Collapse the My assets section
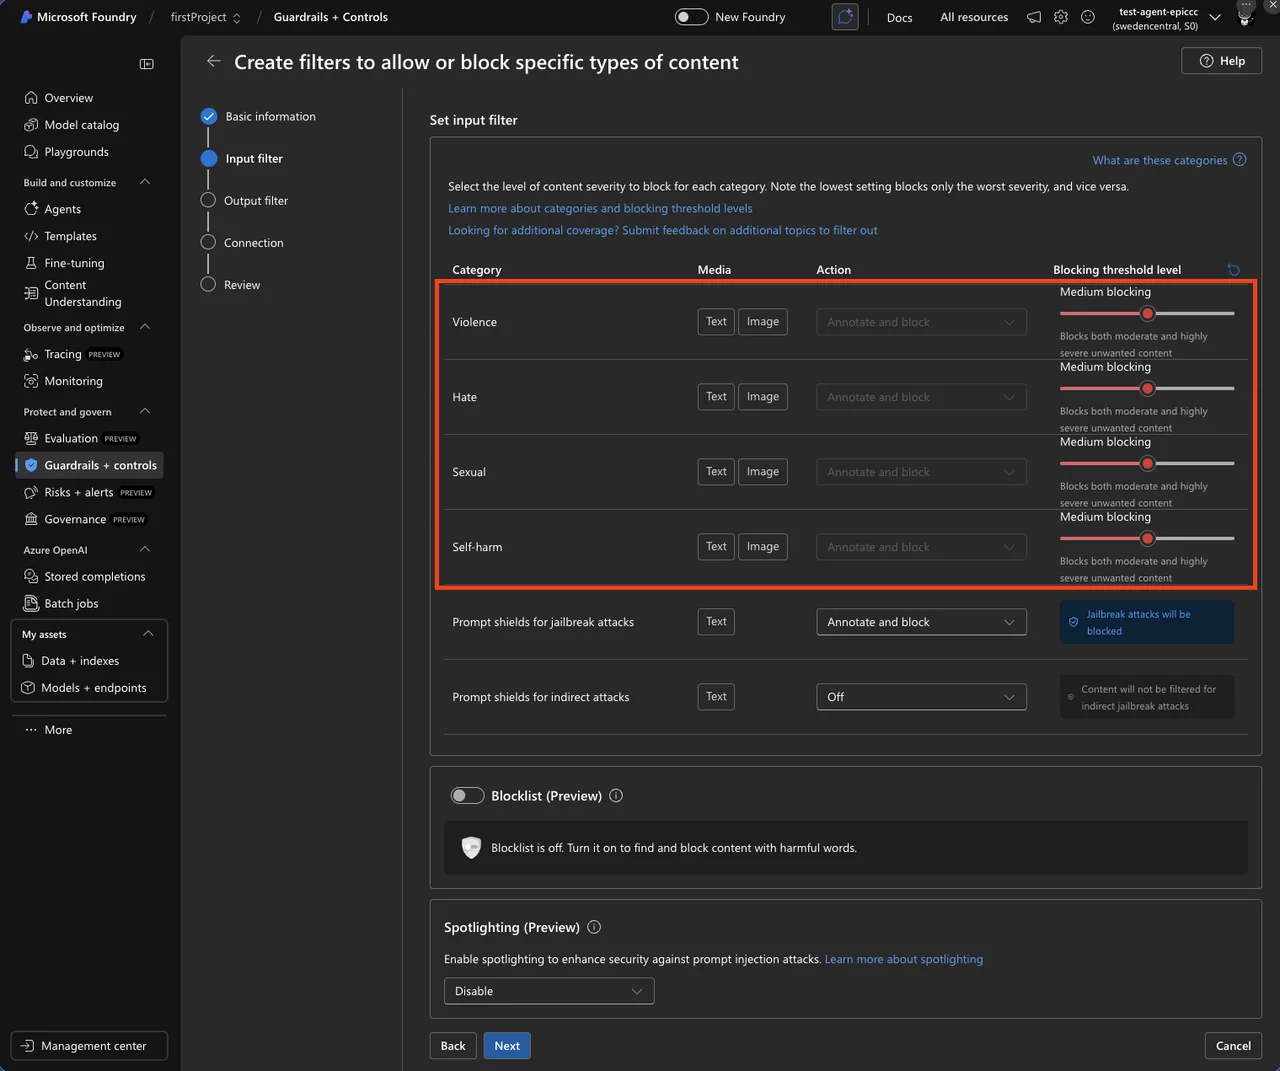The height and width of the screenshot is (1071, 1280). click(148, 634)
